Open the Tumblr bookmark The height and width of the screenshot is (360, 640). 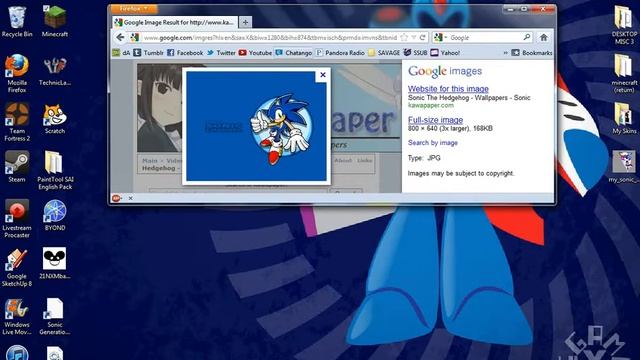pos(149,53)
